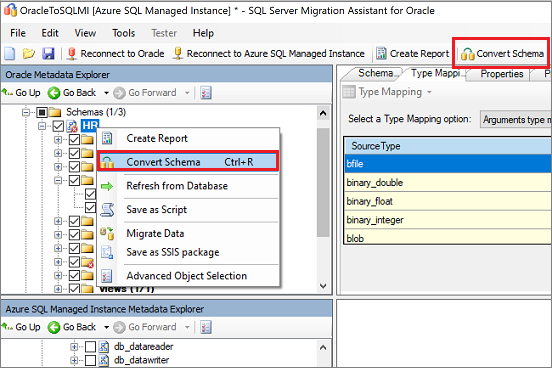Screen dimensions: 552x368
Task: Toggle the db_datareader checkbox
Action: click(x=90, y=347)
